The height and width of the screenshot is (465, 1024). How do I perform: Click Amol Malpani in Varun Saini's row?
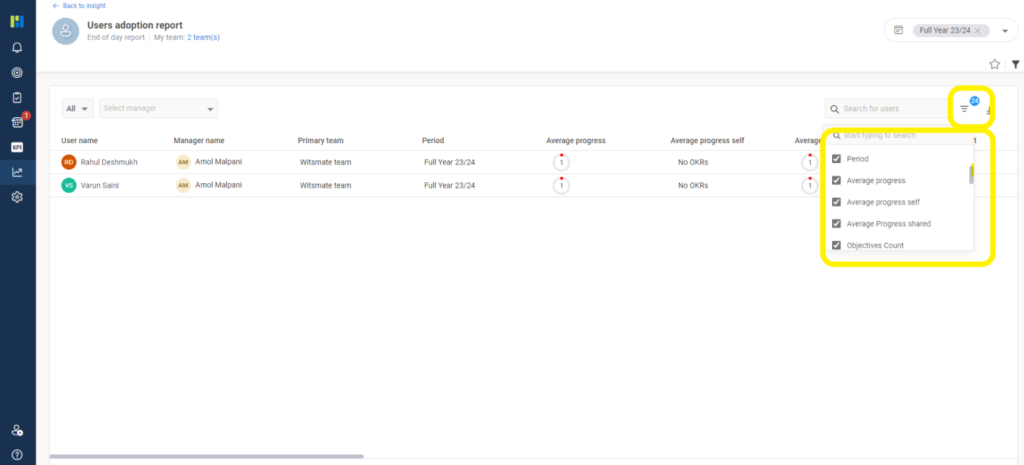click(x=219, y=185)
